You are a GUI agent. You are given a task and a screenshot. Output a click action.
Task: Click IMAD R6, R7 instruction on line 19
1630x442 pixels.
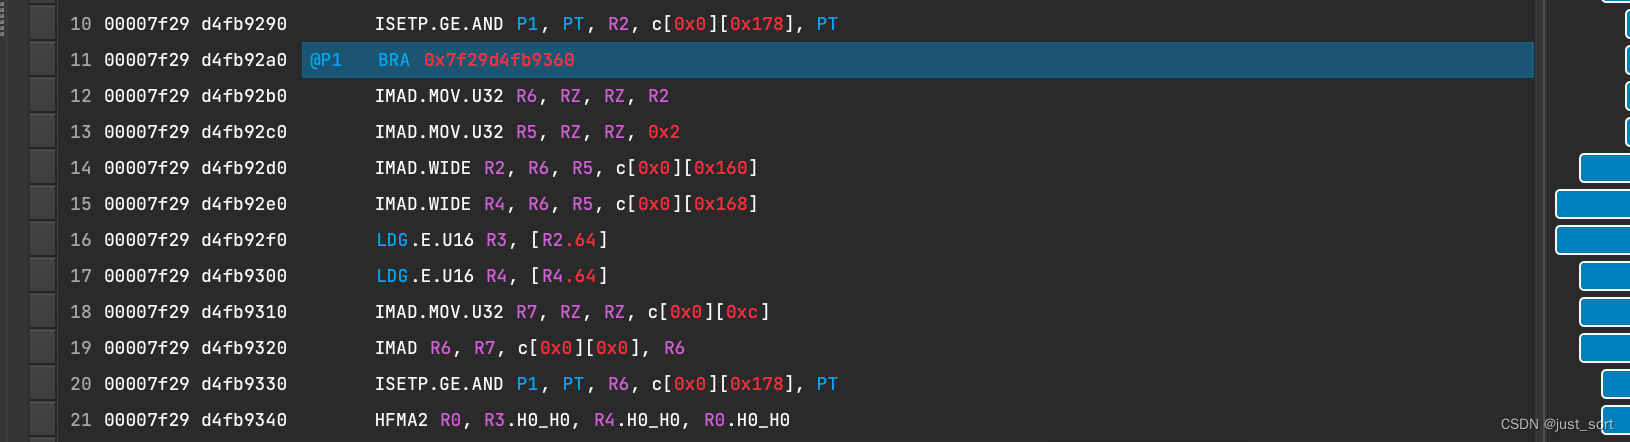(530, 348)
